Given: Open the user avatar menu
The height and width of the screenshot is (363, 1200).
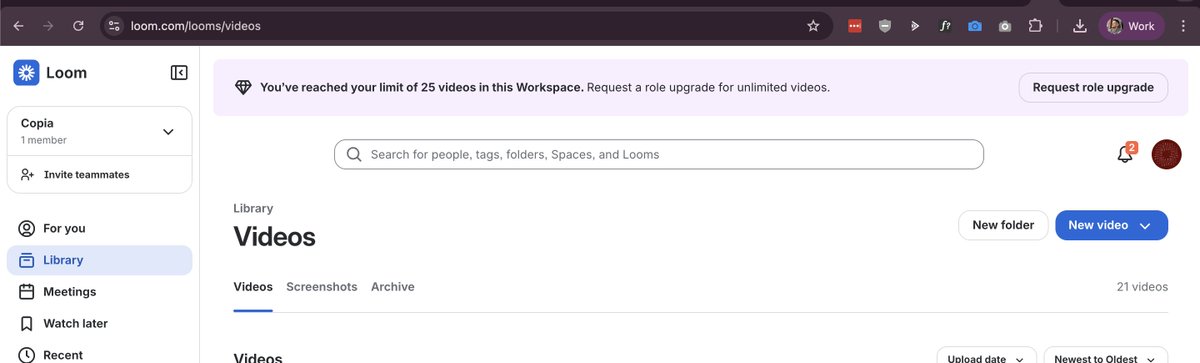Looking at the screenshot, I should (x=1167, y=154).
